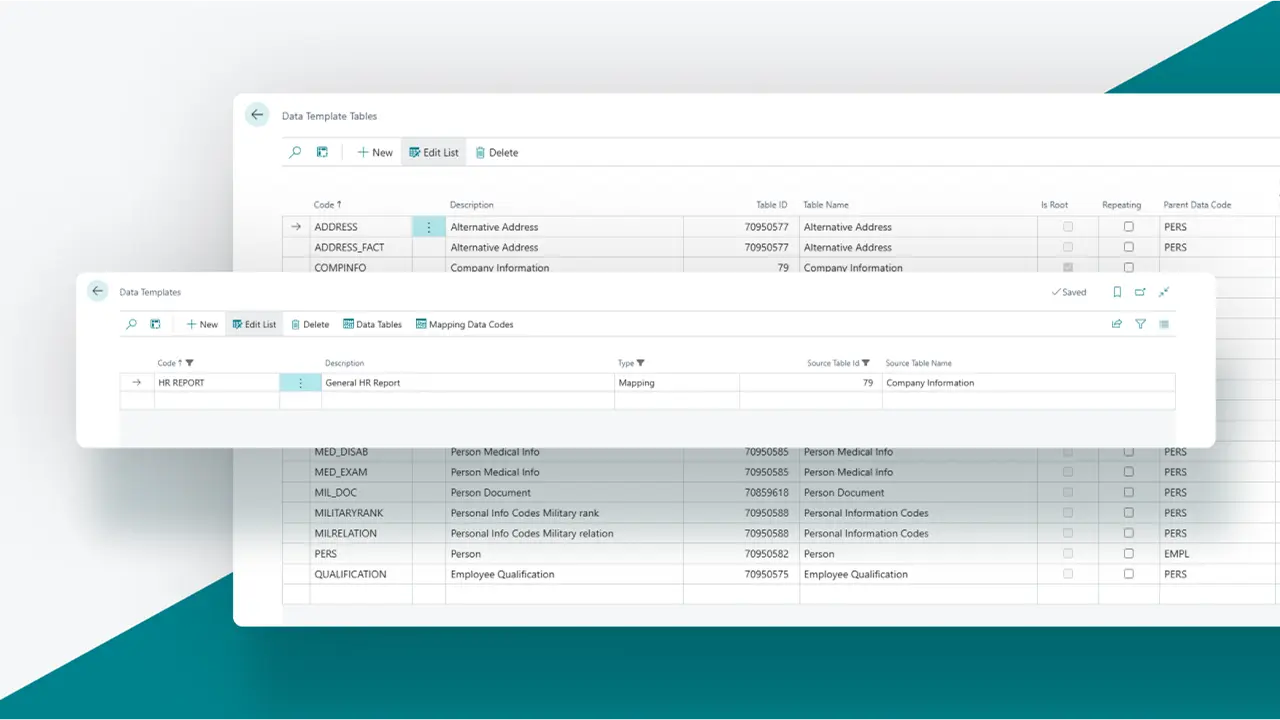The height and width of the screenshot is (720, 1280).
Task: Click New in the Data Template Tables toolbar
Action: click(x=374, y=152)
